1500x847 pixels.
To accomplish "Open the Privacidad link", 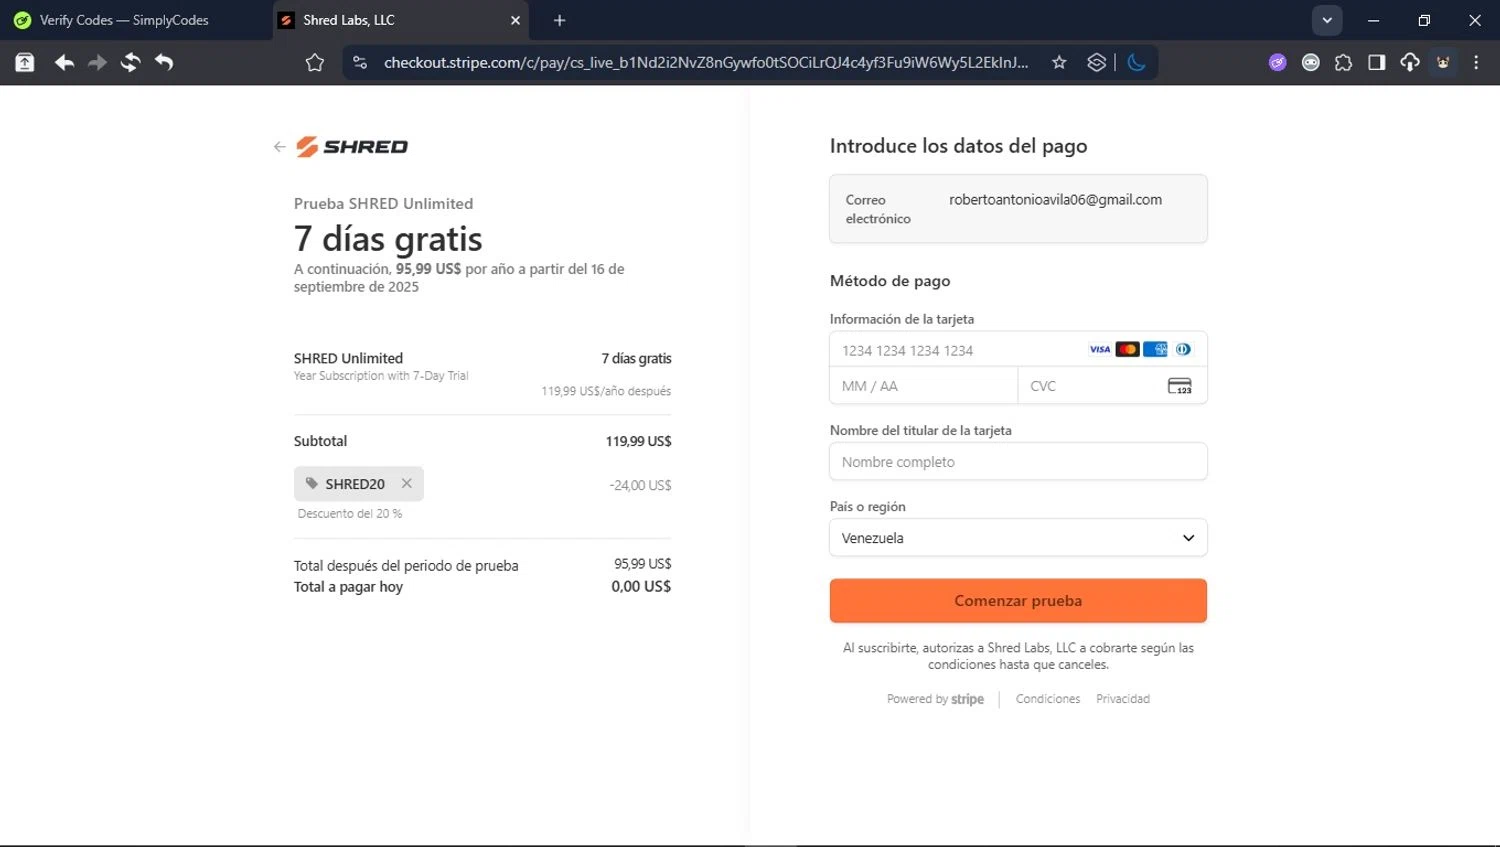I will coord(1123,699).
